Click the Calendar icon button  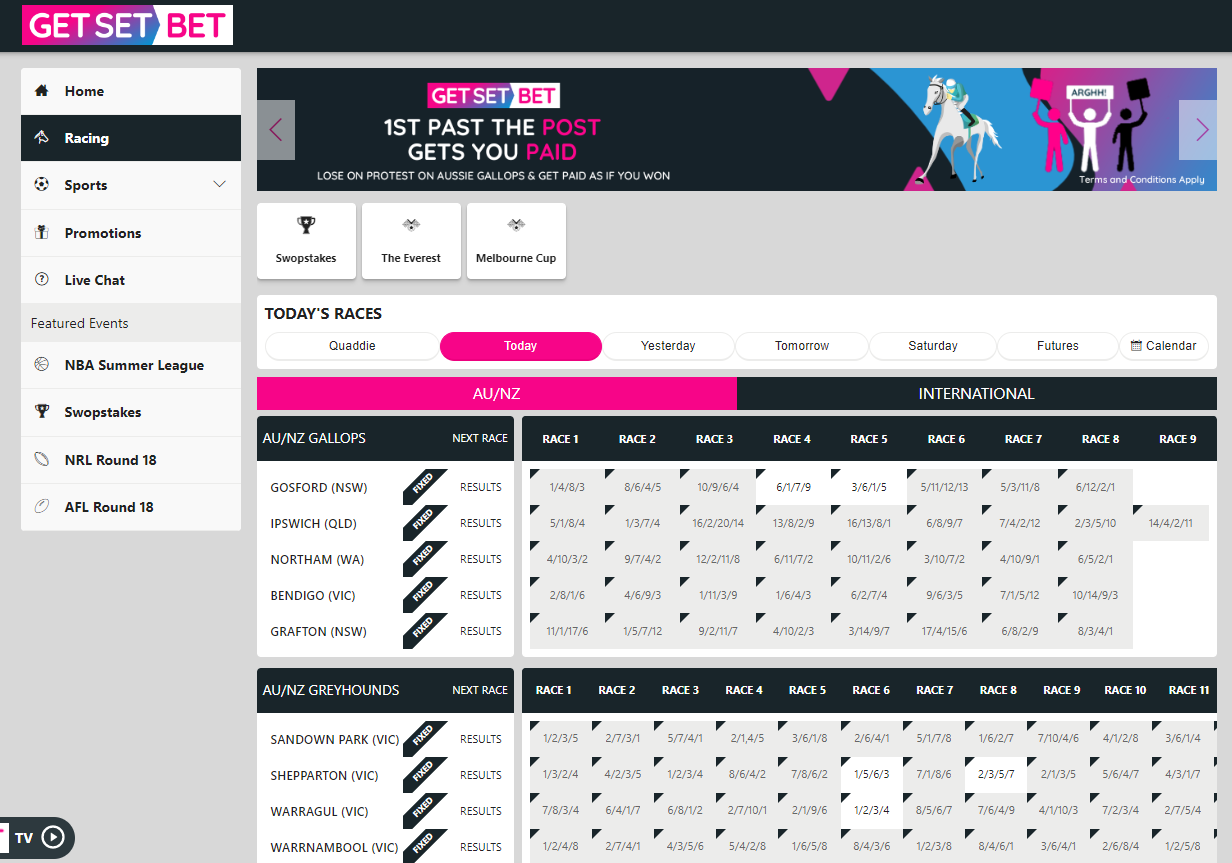(x=1163, y=346)
